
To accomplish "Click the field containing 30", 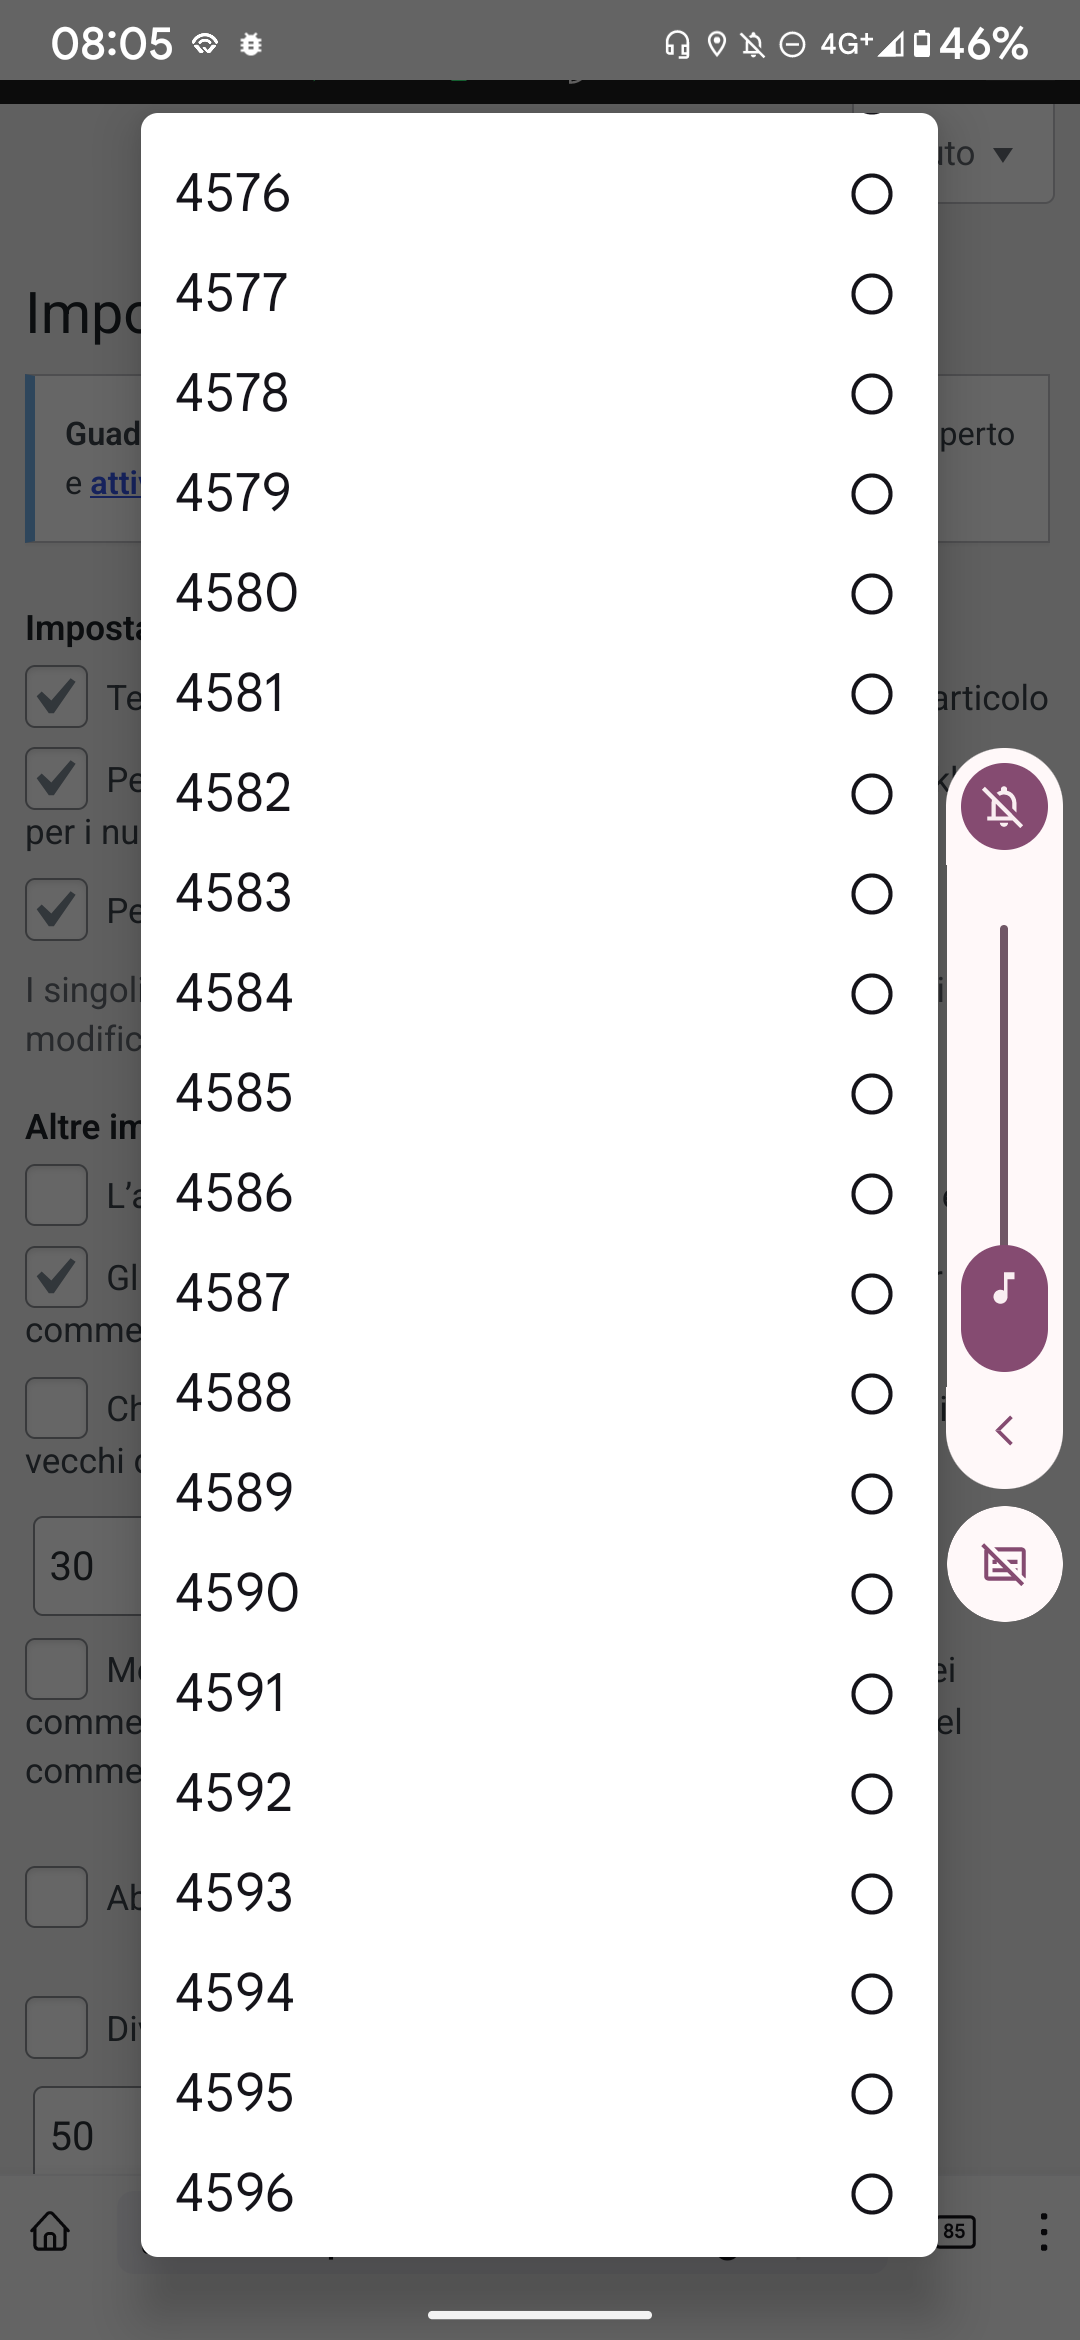I will 88,1566.
